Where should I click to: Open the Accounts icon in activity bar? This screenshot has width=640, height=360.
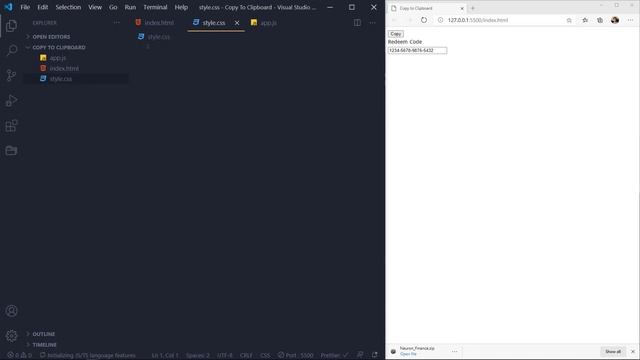pos(11,311)
